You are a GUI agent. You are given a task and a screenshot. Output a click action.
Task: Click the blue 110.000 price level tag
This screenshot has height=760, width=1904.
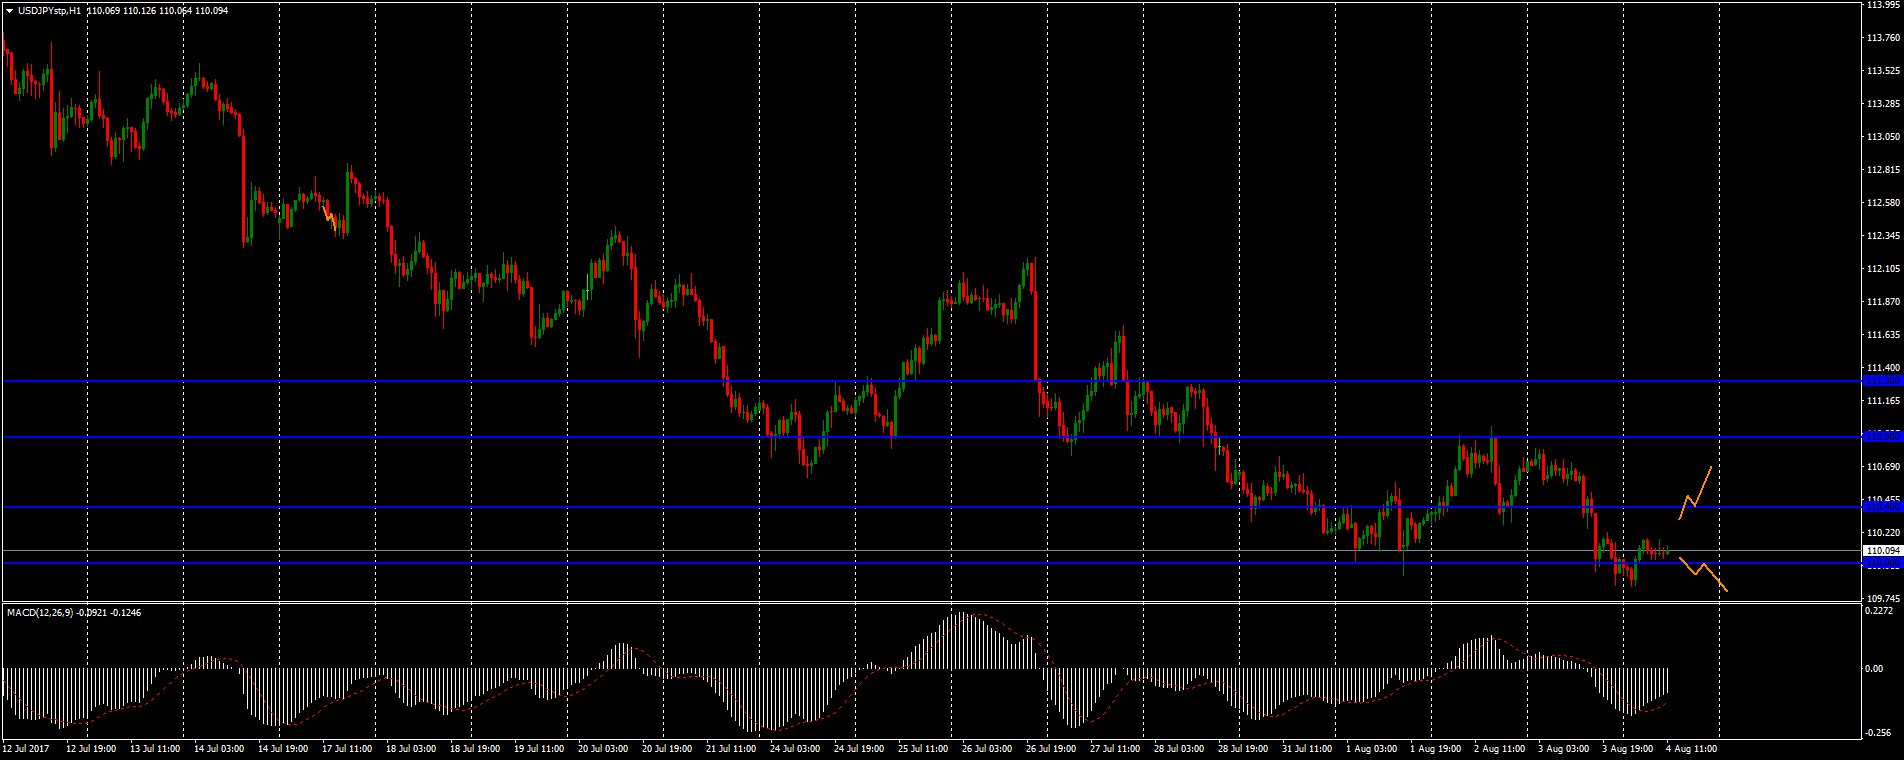coord(1882,564)
